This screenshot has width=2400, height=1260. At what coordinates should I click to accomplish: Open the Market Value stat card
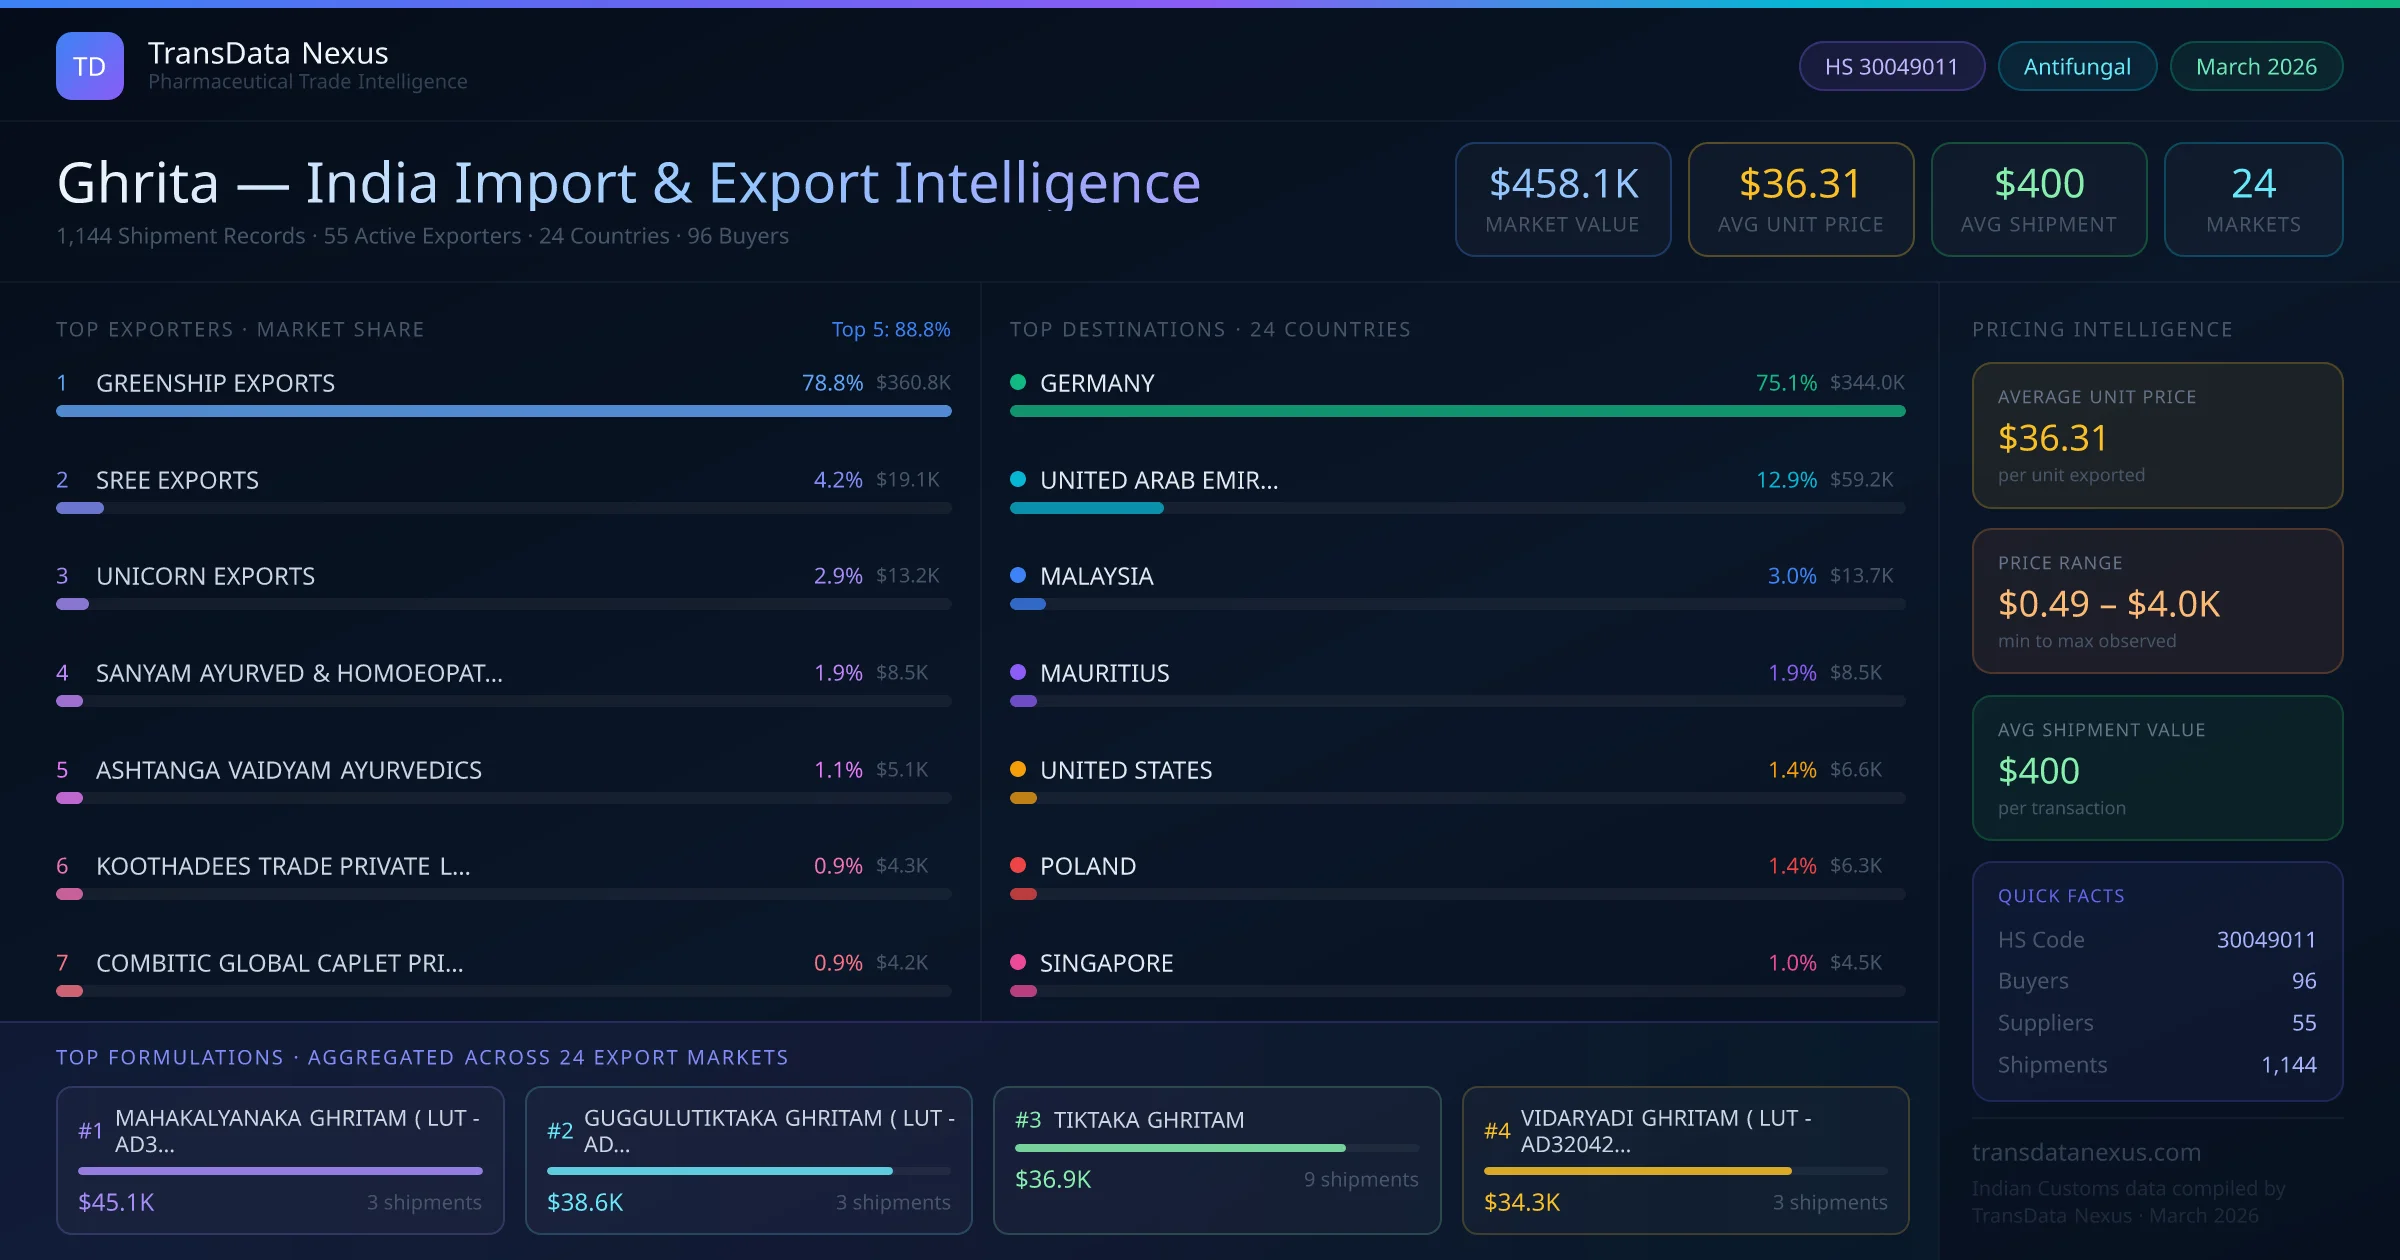(1562, 199)
